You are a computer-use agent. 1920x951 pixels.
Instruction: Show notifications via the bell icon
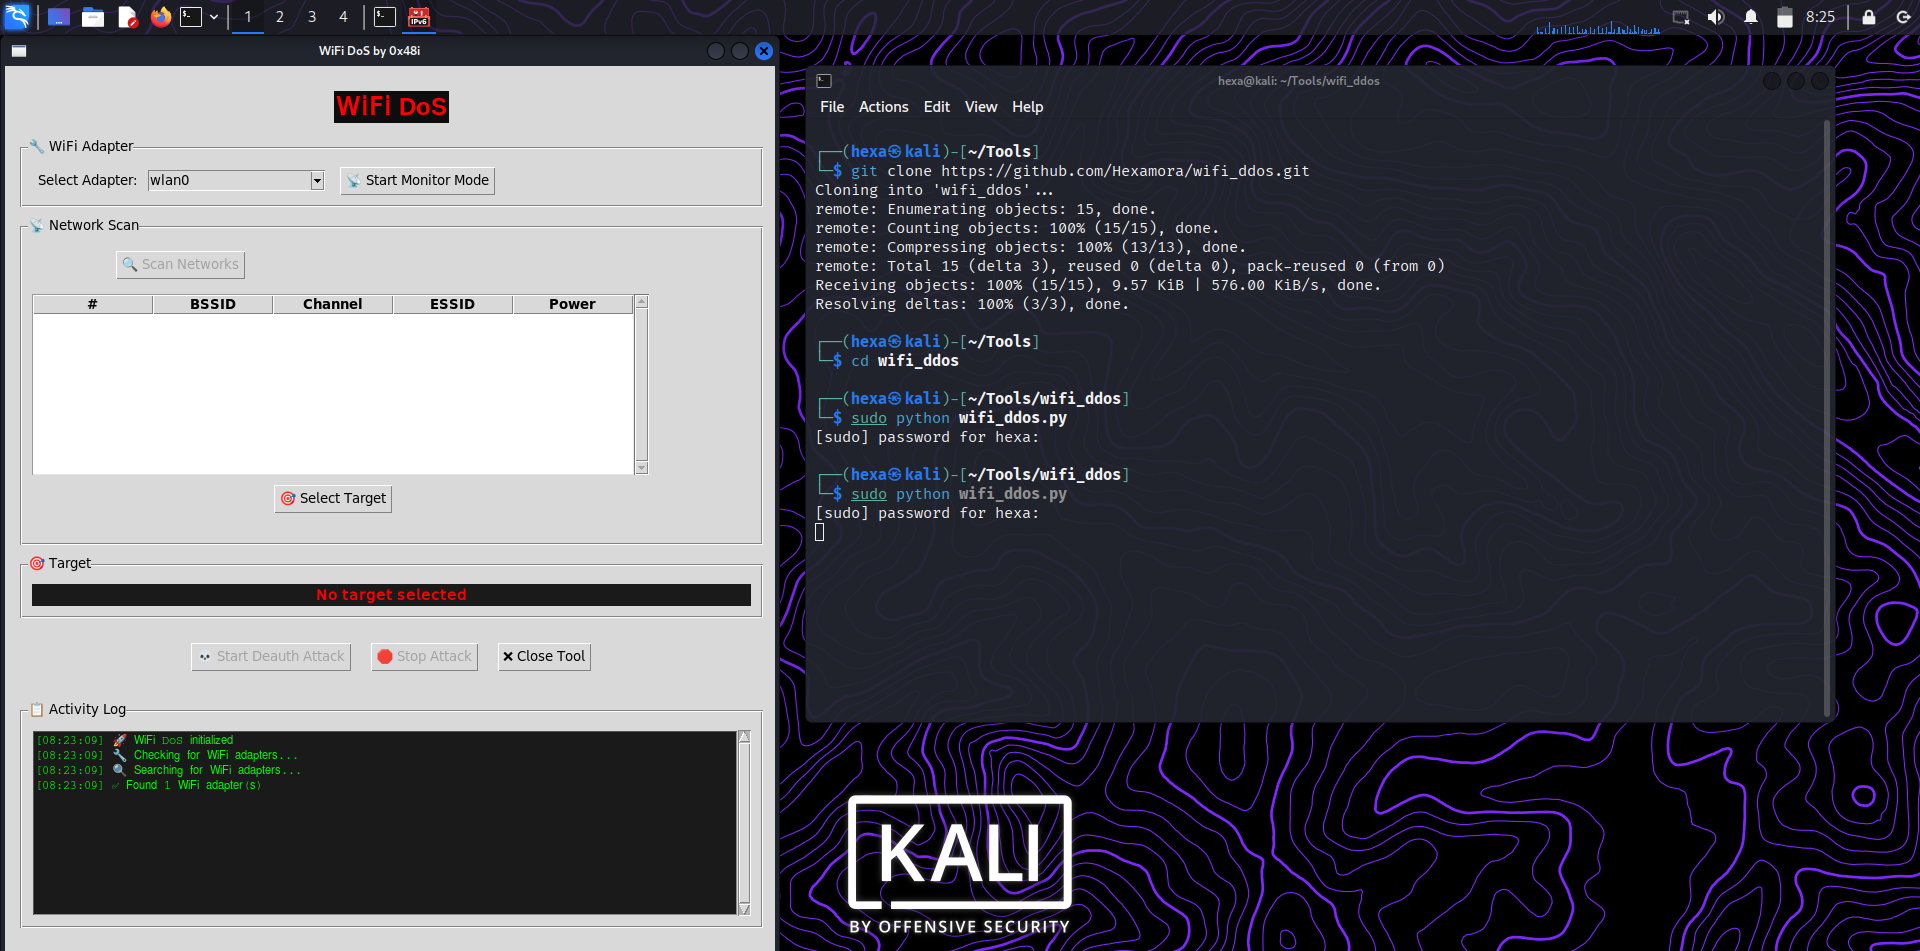coord(1751,17)
